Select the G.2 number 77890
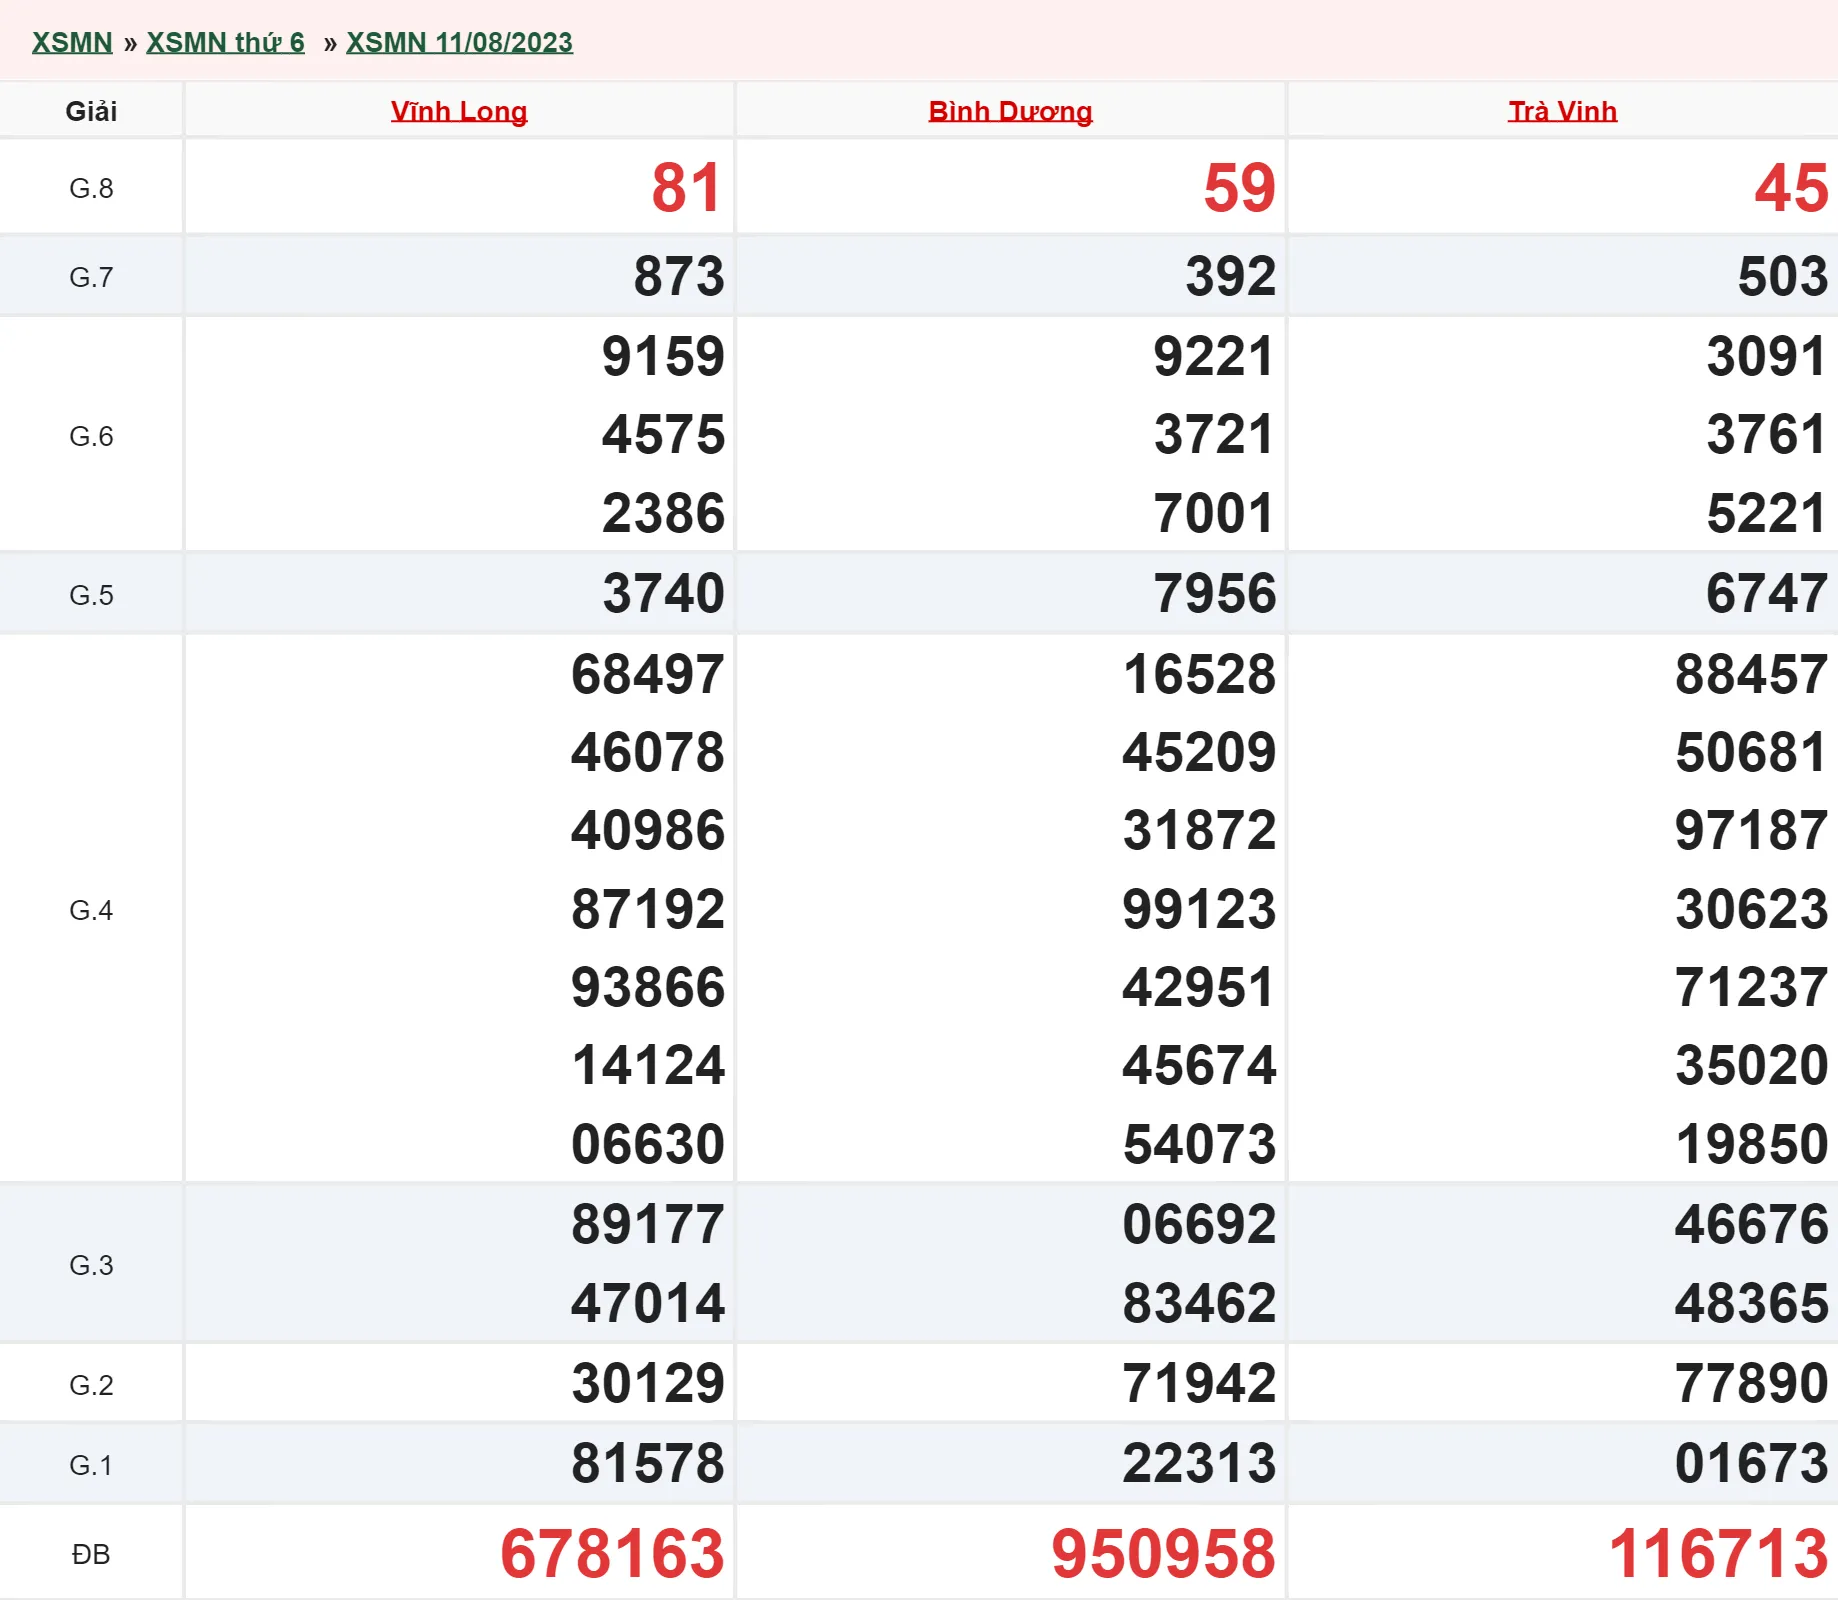 click(x=1751, y=1384)
